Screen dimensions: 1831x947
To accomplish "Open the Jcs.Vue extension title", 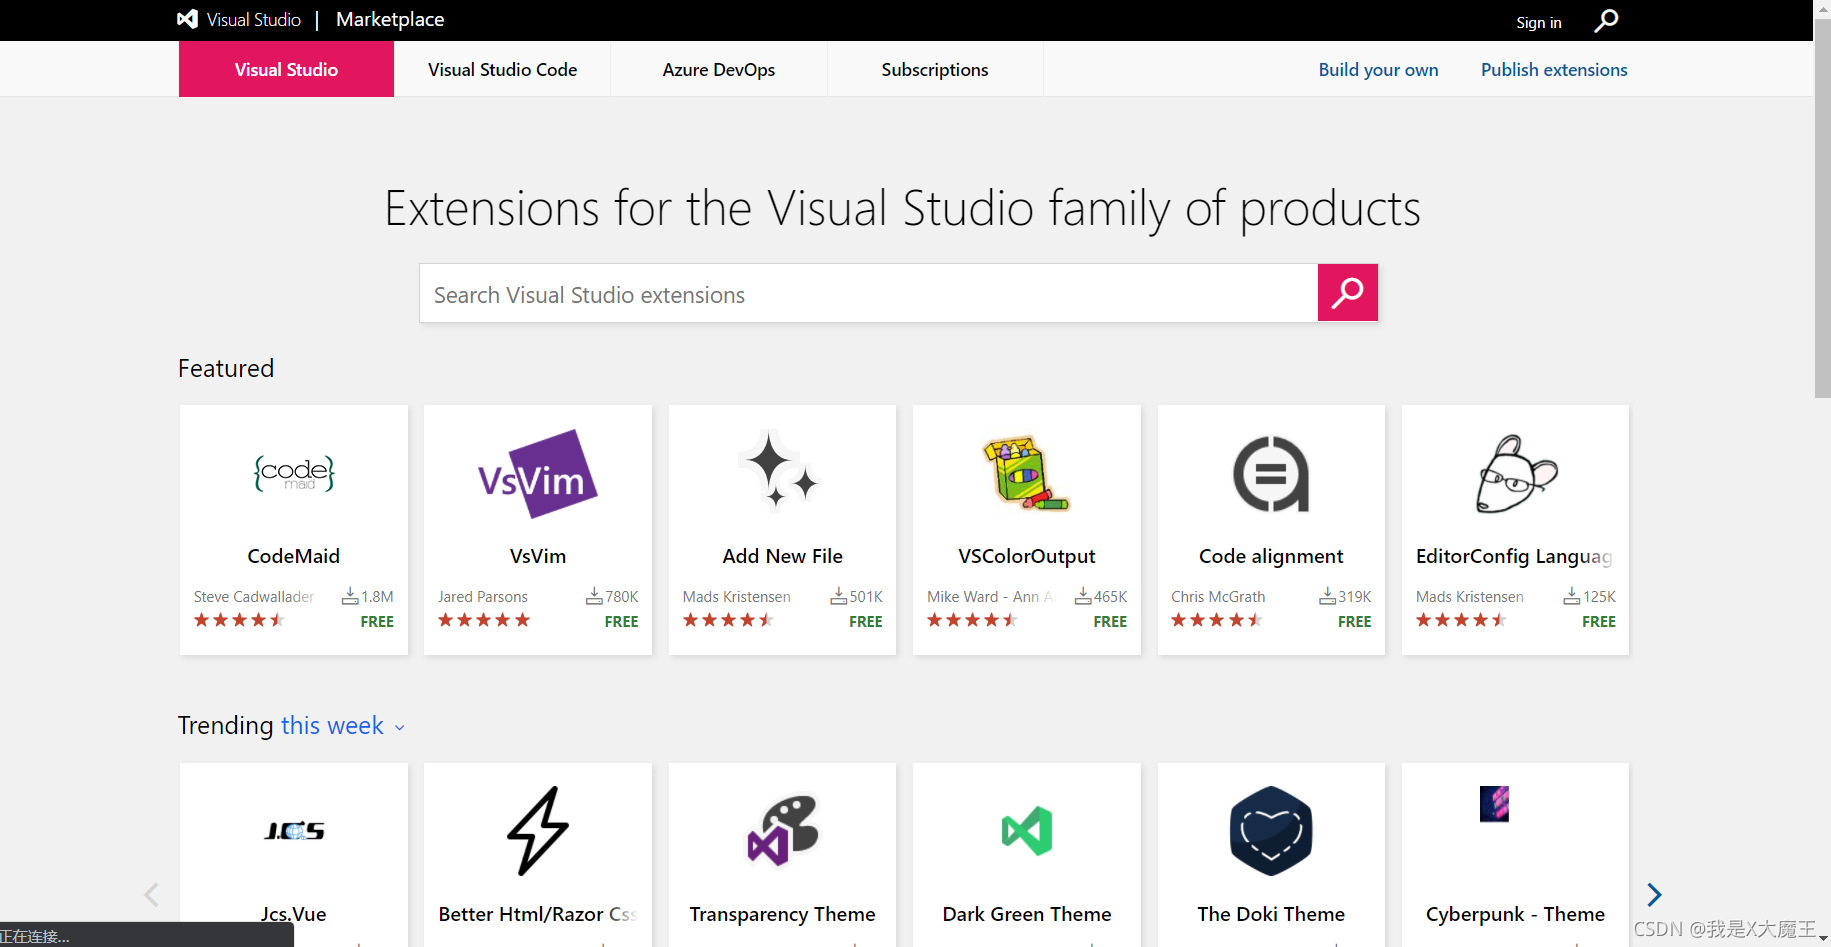I will coord(294,914).
